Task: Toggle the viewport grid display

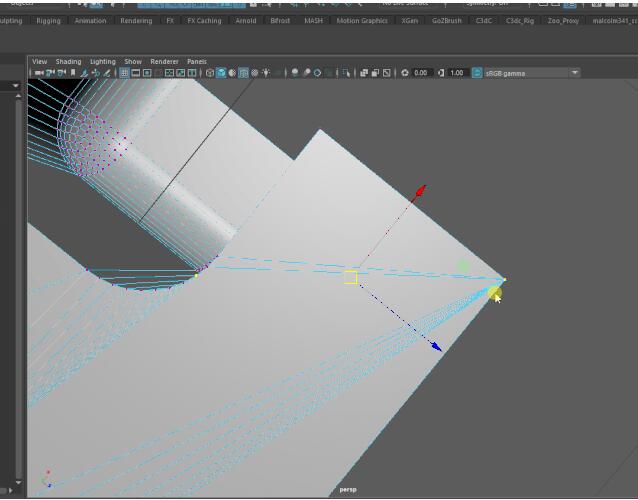Action: 124,73
